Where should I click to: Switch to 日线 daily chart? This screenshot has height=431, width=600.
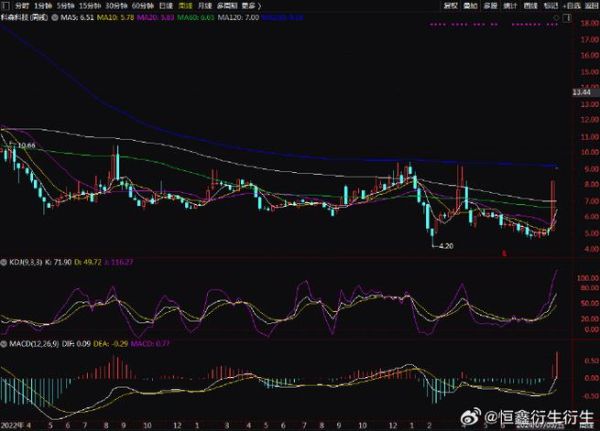coord(166,6)
